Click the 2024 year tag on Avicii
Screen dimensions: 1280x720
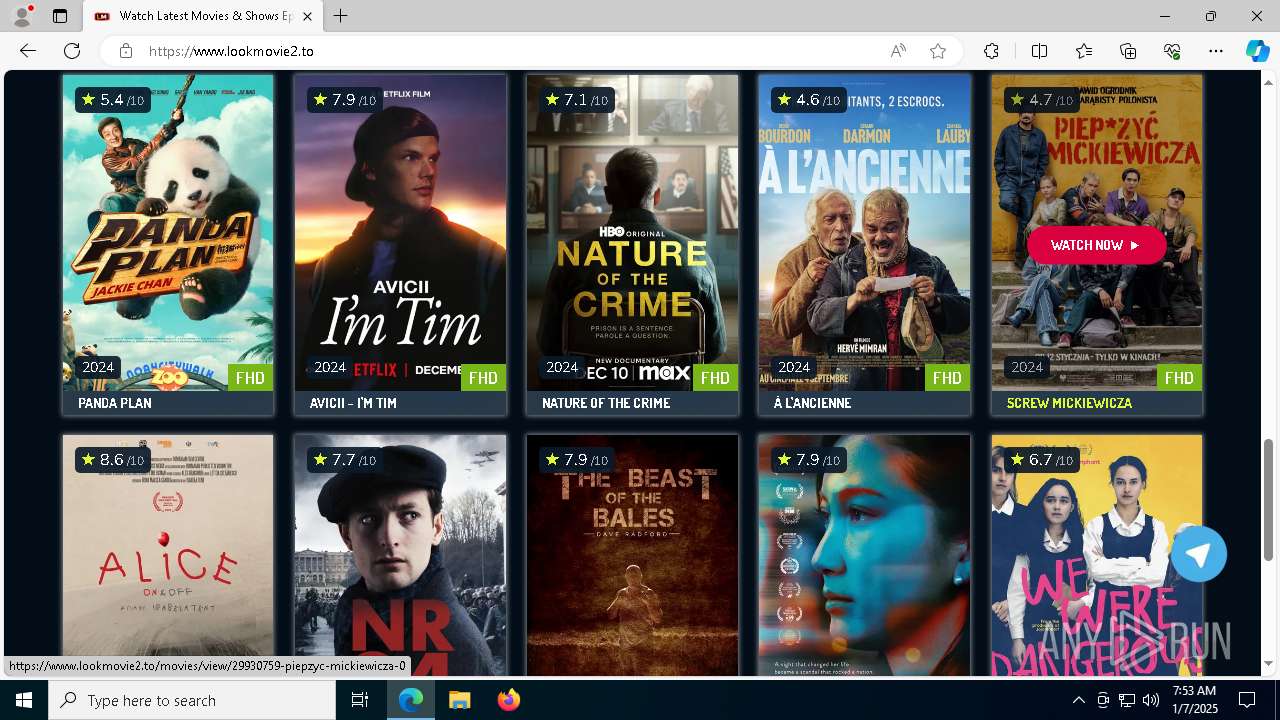click(330, 367)
